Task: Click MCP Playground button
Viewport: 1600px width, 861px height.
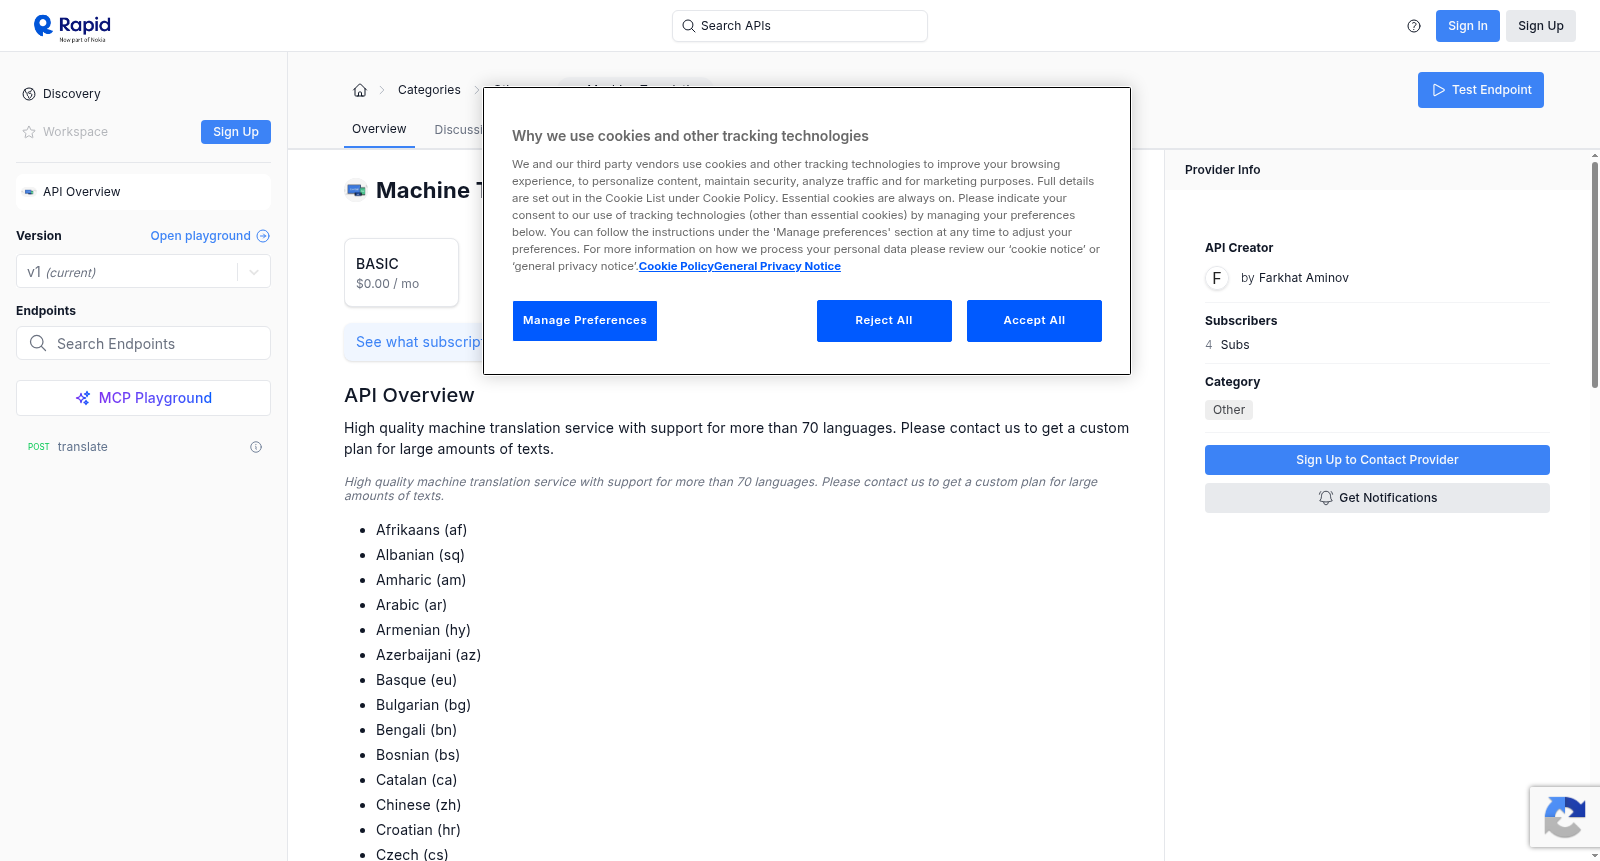Action: [143, 398]
